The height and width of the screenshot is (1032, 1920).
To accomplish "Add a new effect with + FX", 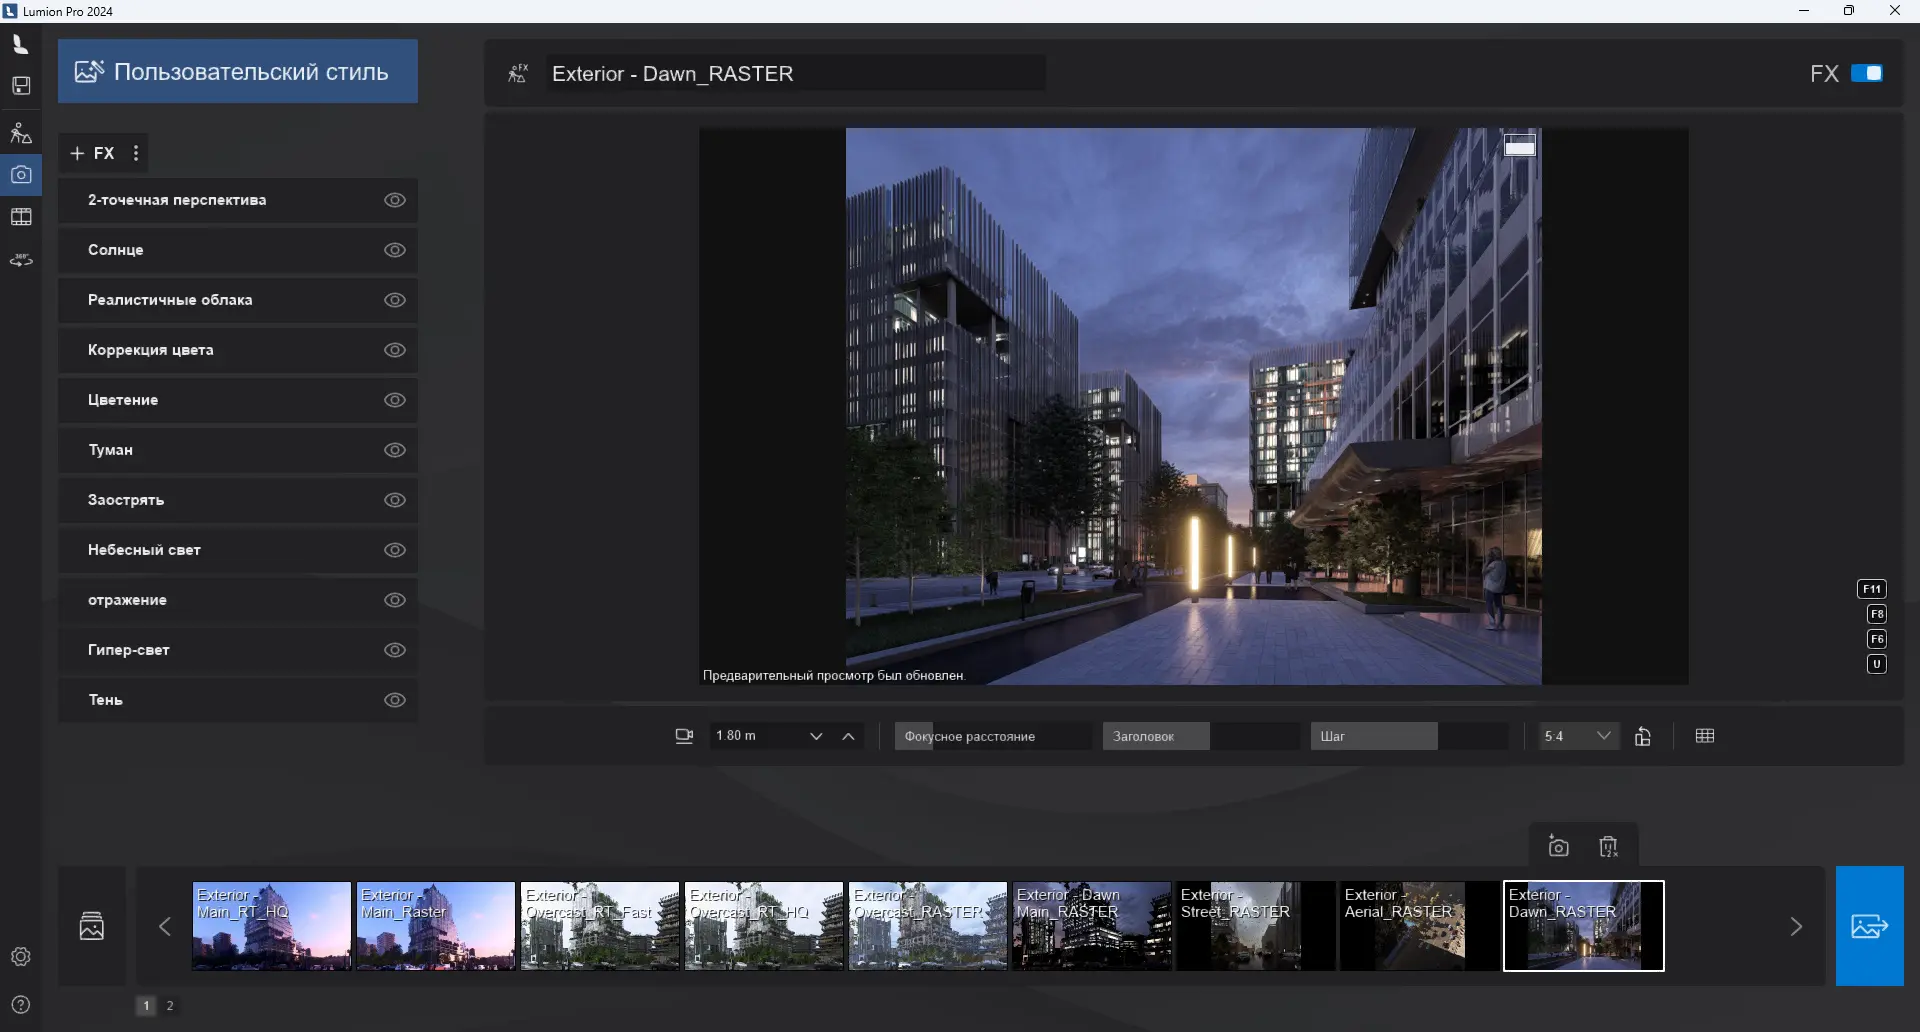I will pyautogui.click(x=93, y=153).
